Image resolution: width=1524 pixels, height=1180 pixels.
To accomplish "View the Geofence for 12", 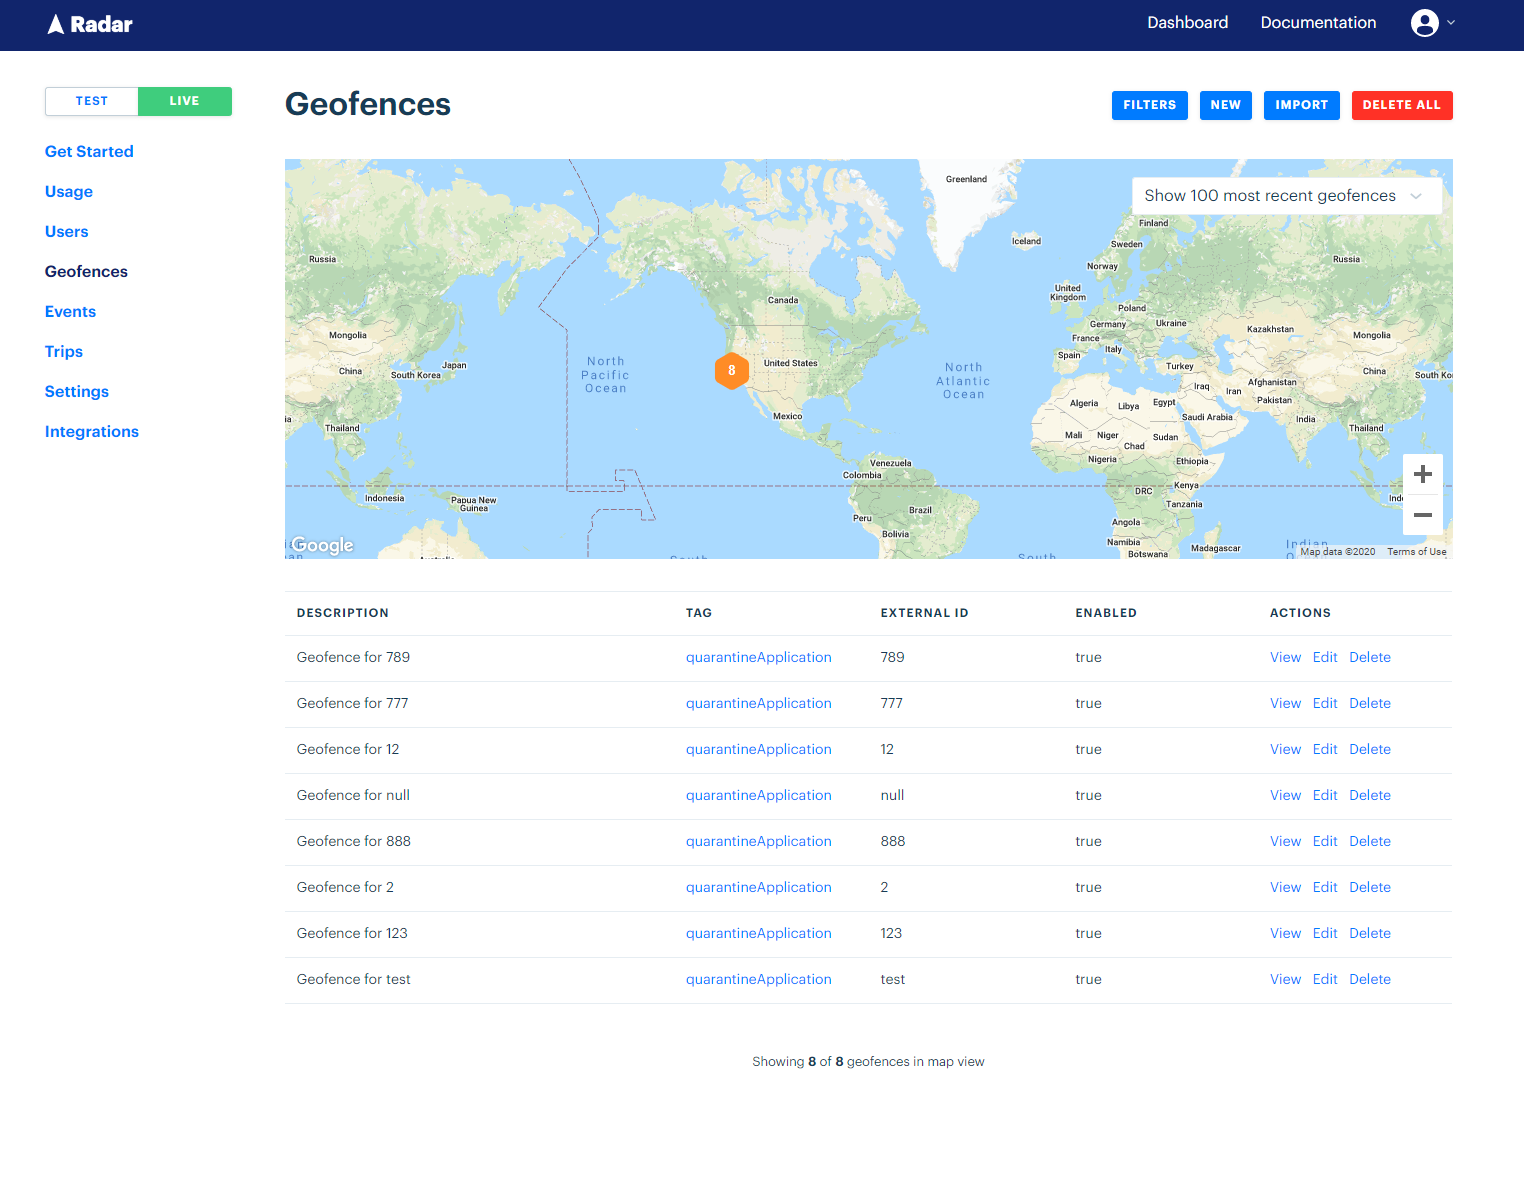I will click(1285, 749).
